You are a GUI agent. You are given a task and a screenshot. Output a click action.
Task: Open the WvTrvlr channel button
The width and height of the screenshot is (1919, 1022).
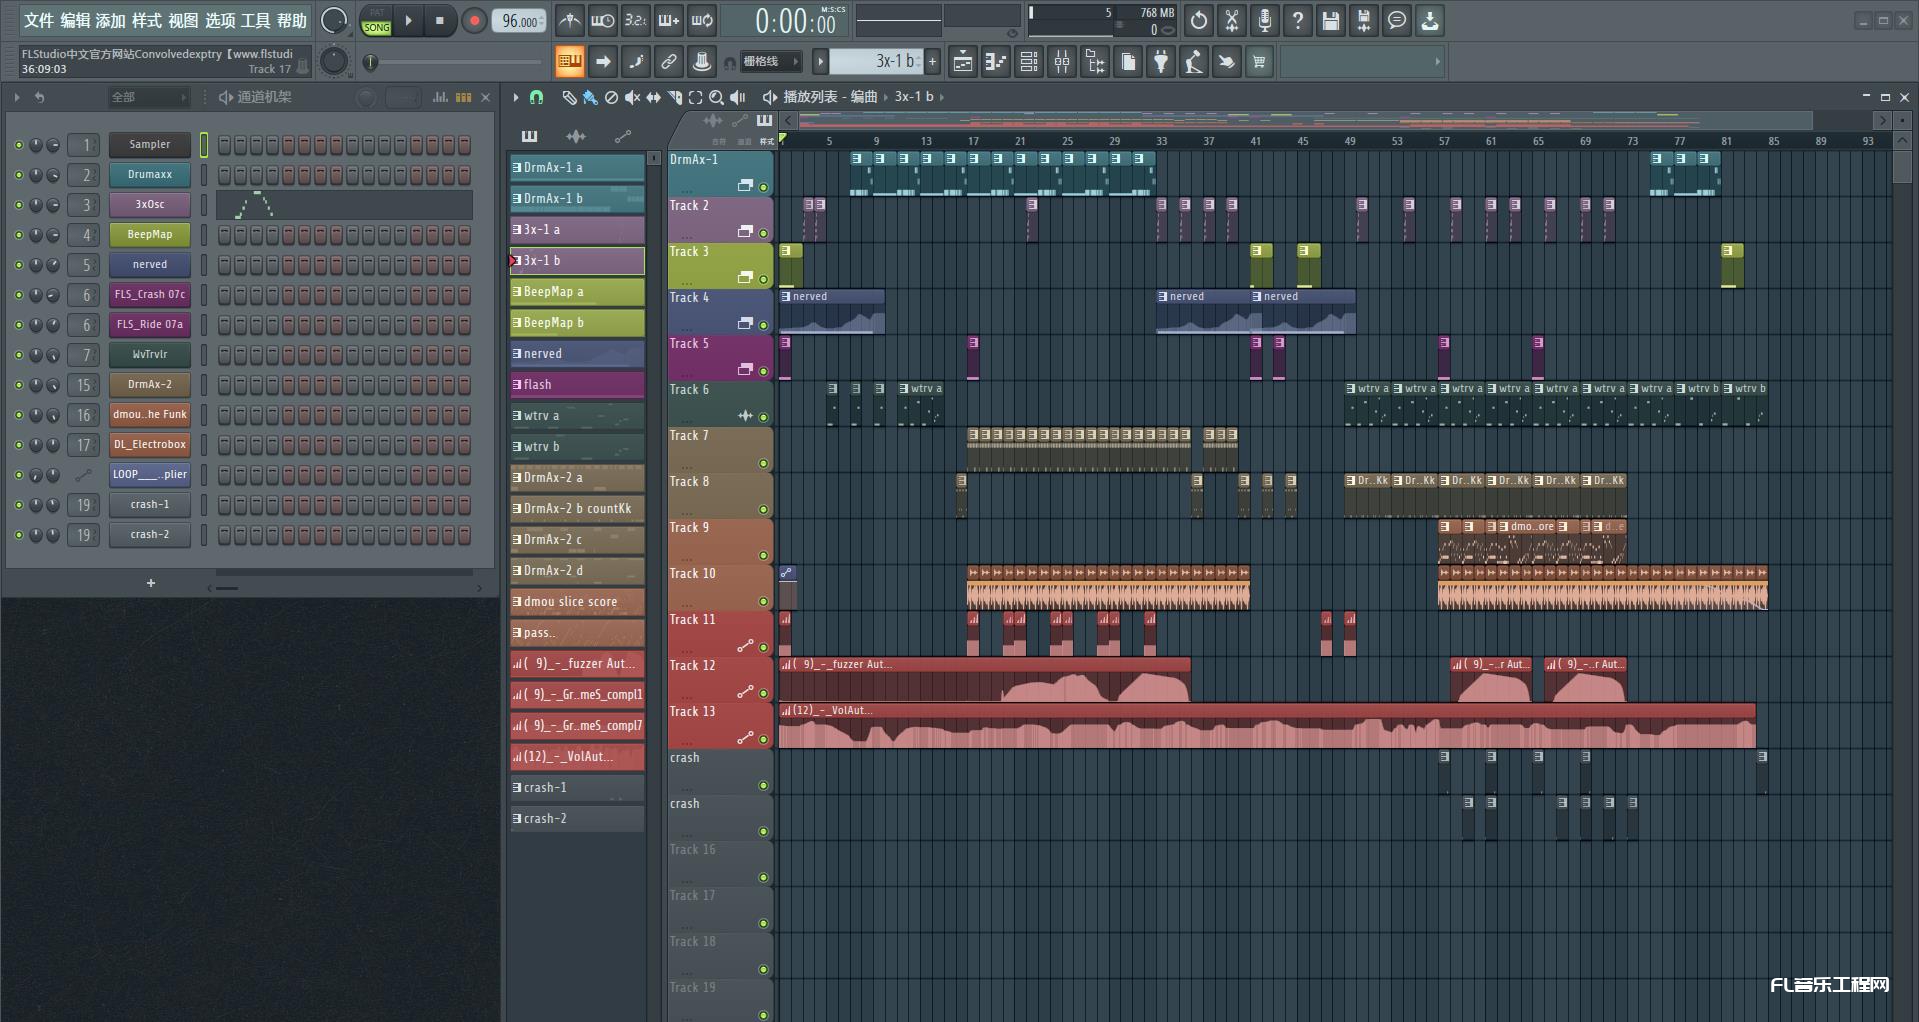pos(150,354)
